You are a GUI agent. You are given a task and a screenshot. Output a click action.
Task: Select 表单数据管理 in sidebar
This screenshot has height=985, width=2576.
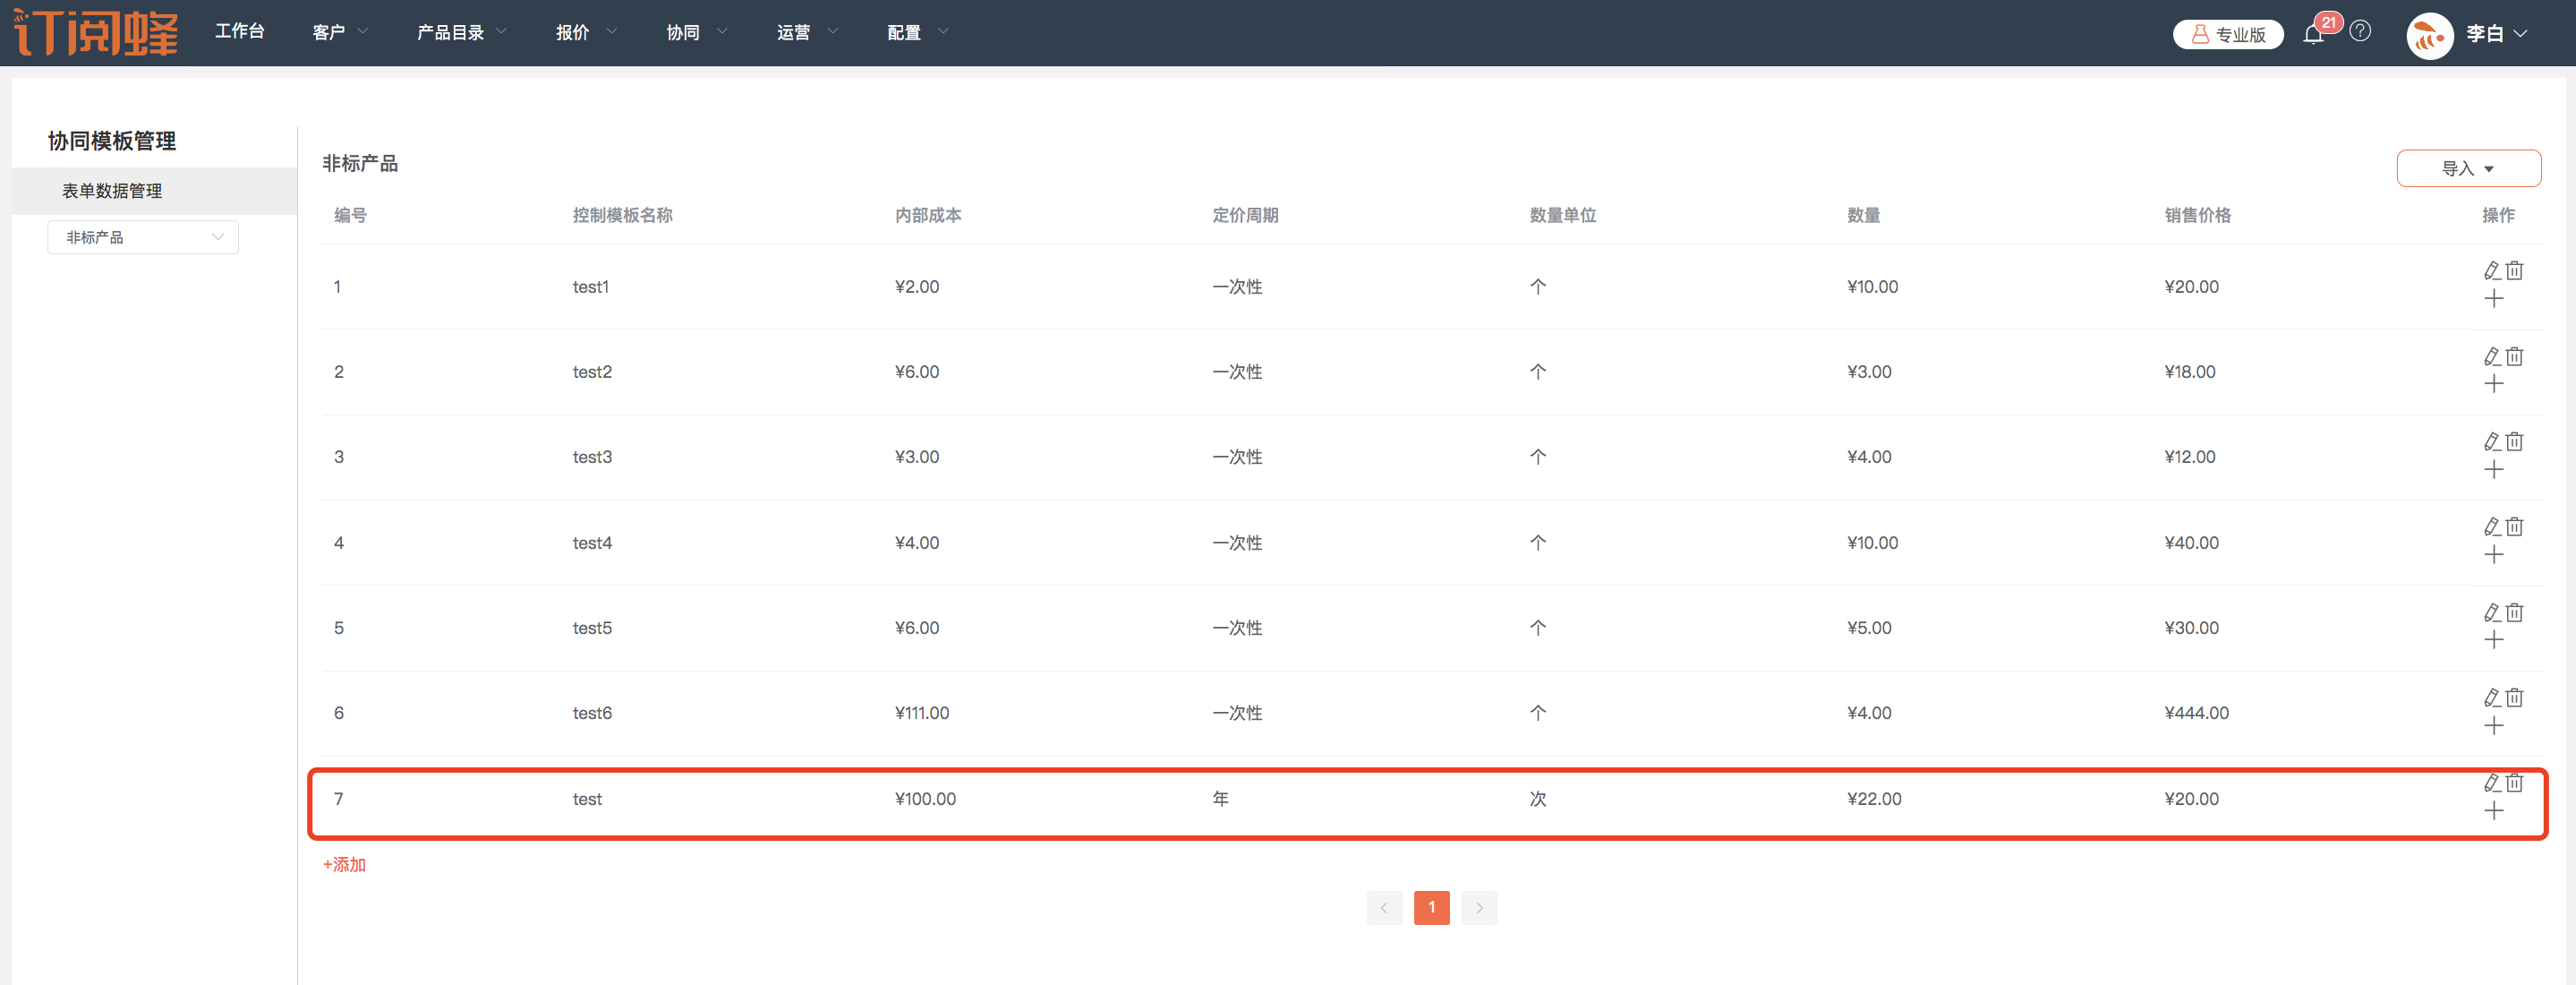point(112,191)
